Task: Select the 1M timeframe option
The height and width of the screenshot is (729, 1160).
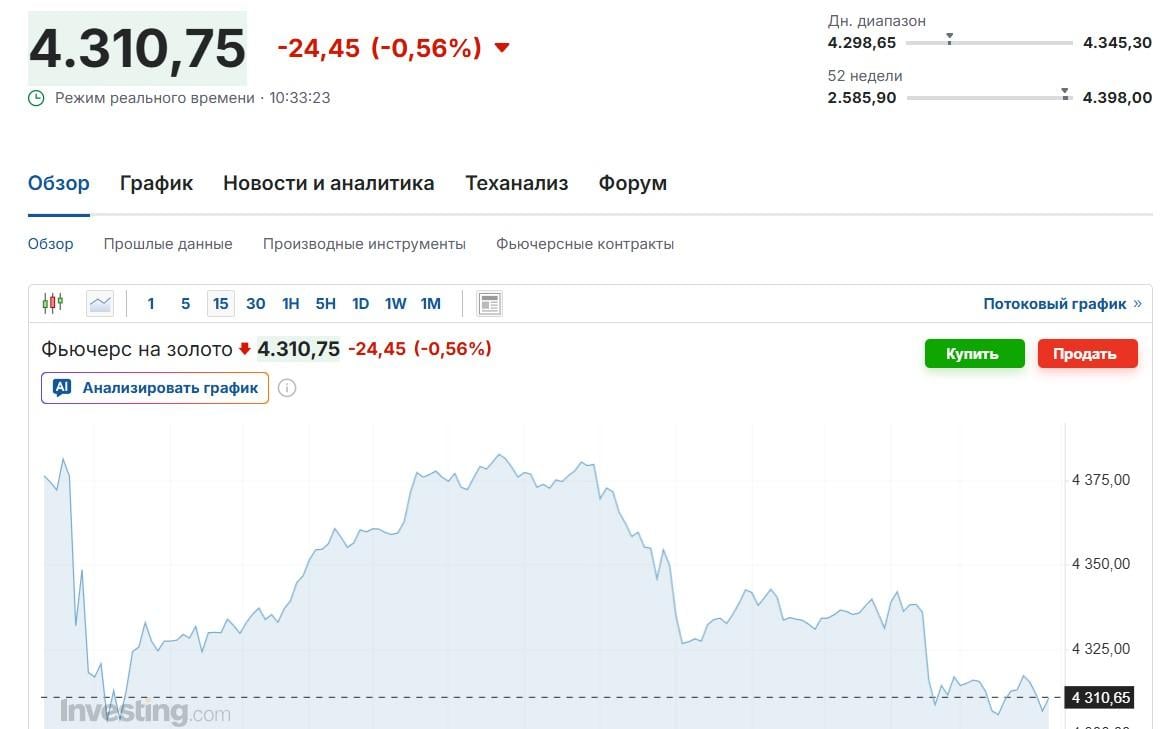Action: tap(430, 303)
